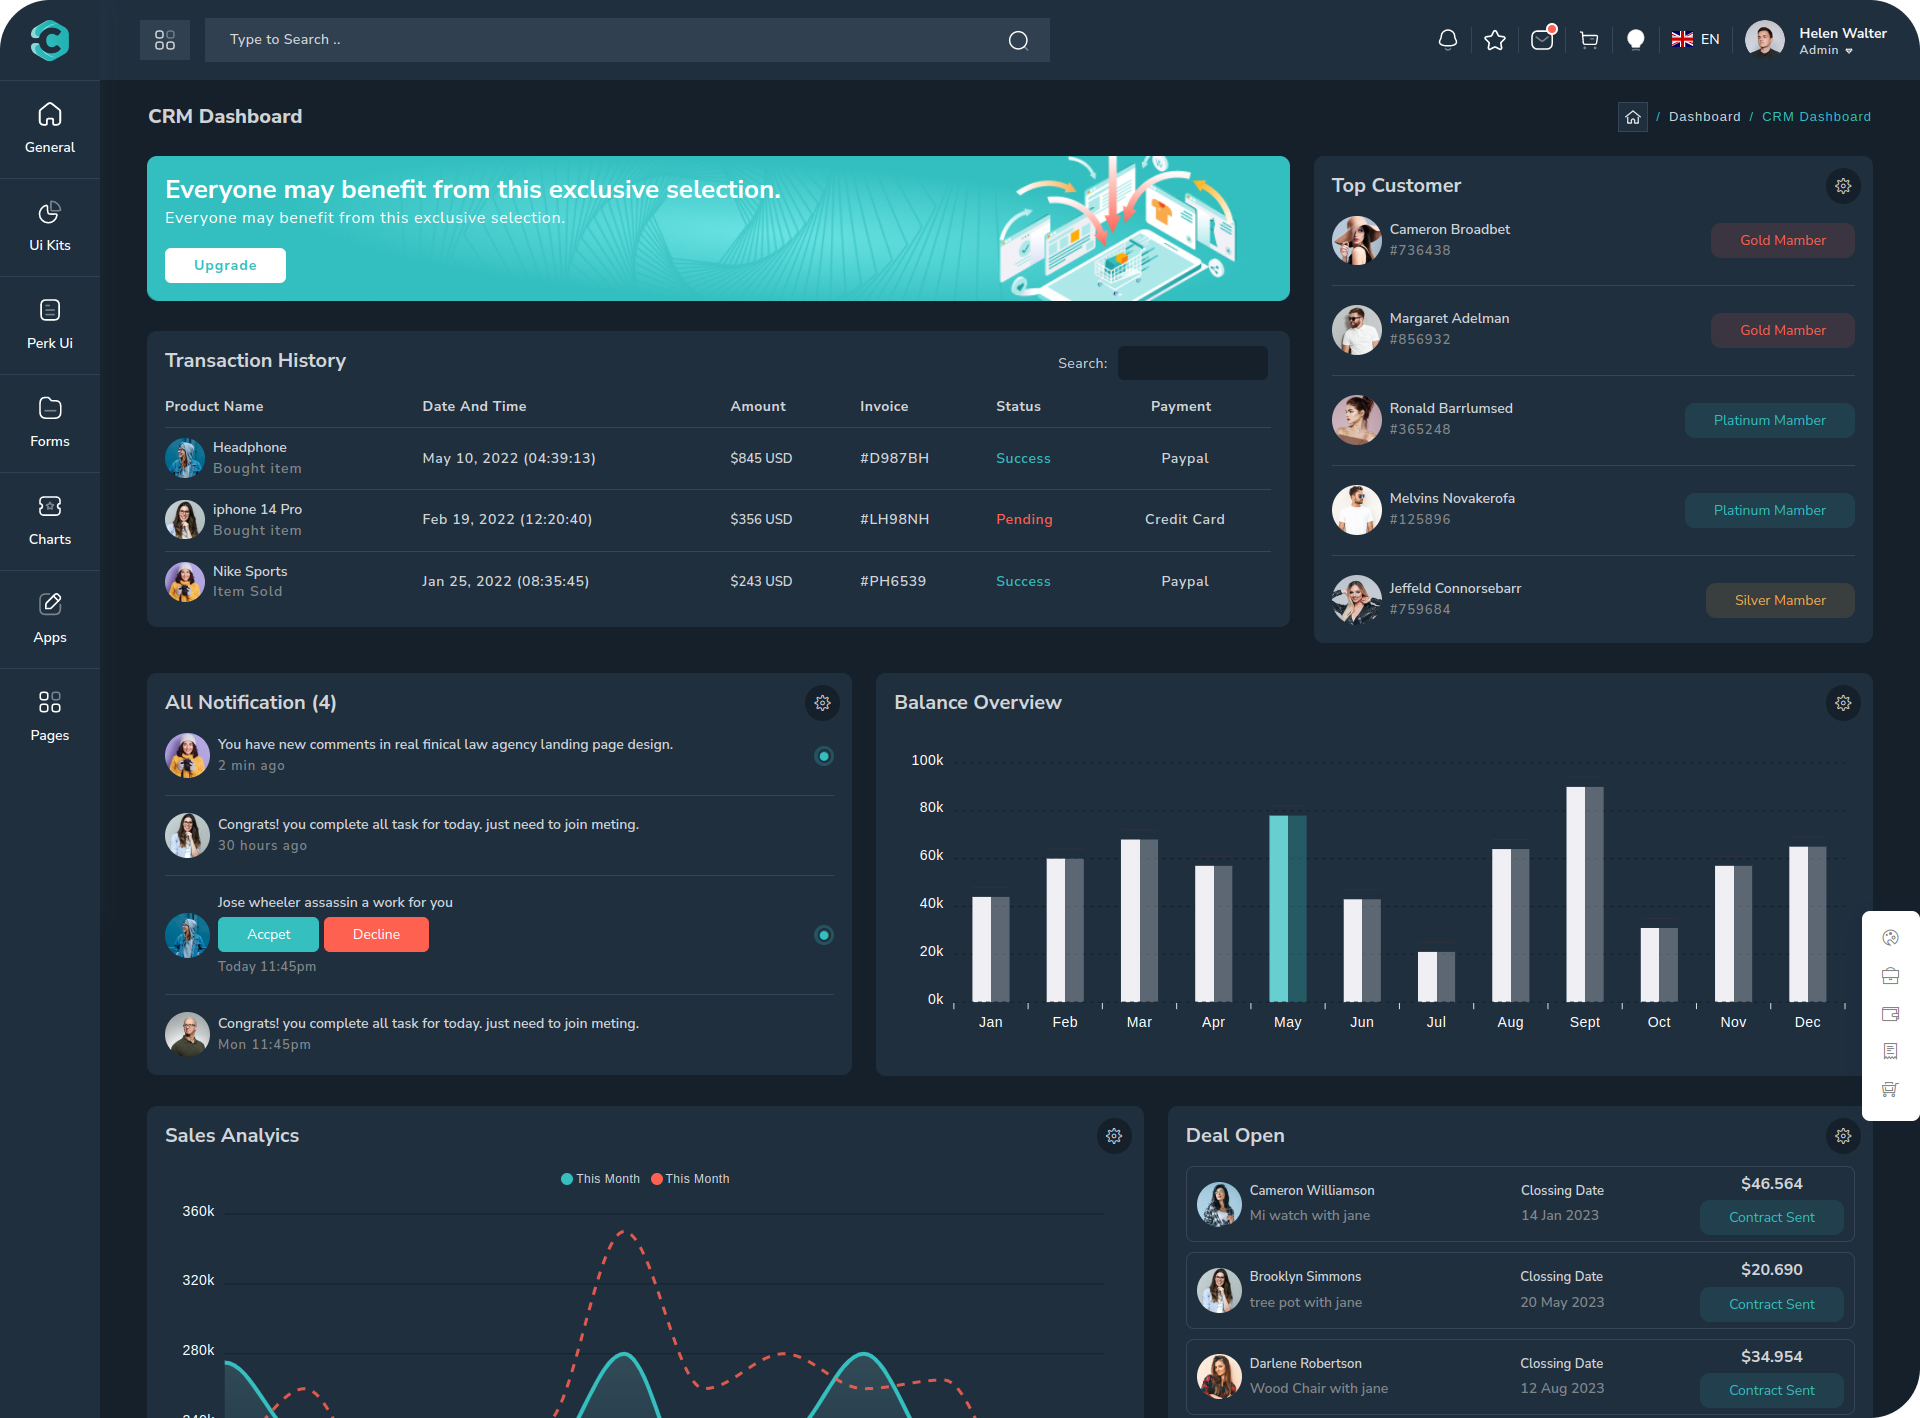The height and width of the screenshot is (1418, 1920).
Task: Toggle radio dot on Jose wheeler notification
Action: point(823,935)
